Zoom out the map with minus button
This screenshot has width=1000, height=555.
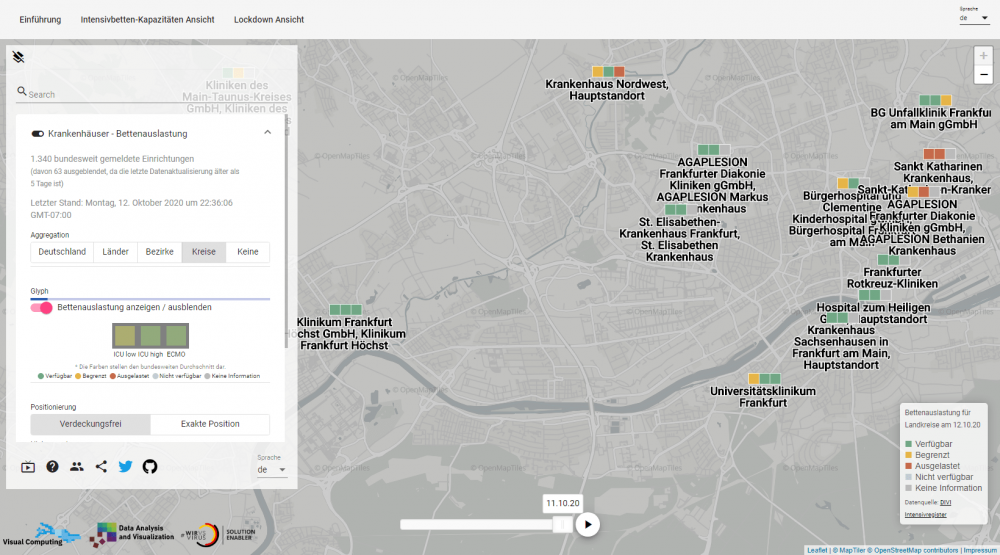(983, 75)
